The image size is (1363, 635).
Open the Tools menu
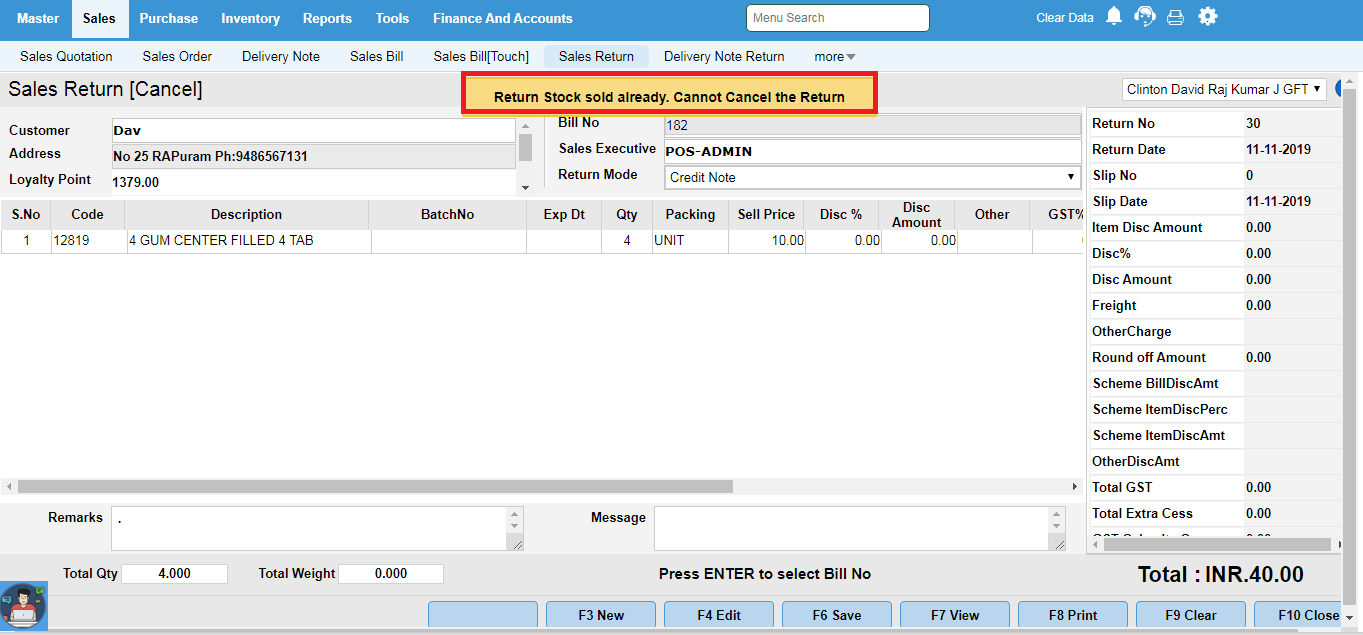click(393, 18)
